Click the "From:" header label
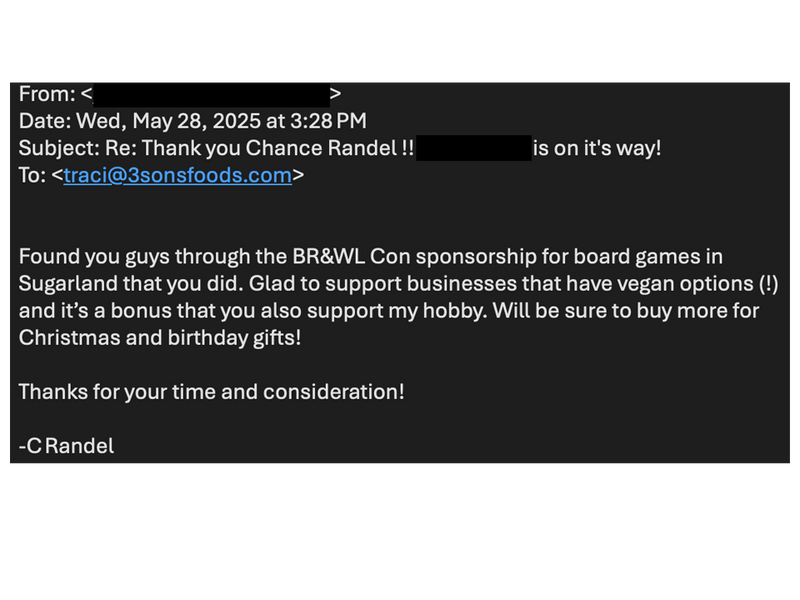The width and height of the screenshot is (800, 600). [x=47, y=95]
